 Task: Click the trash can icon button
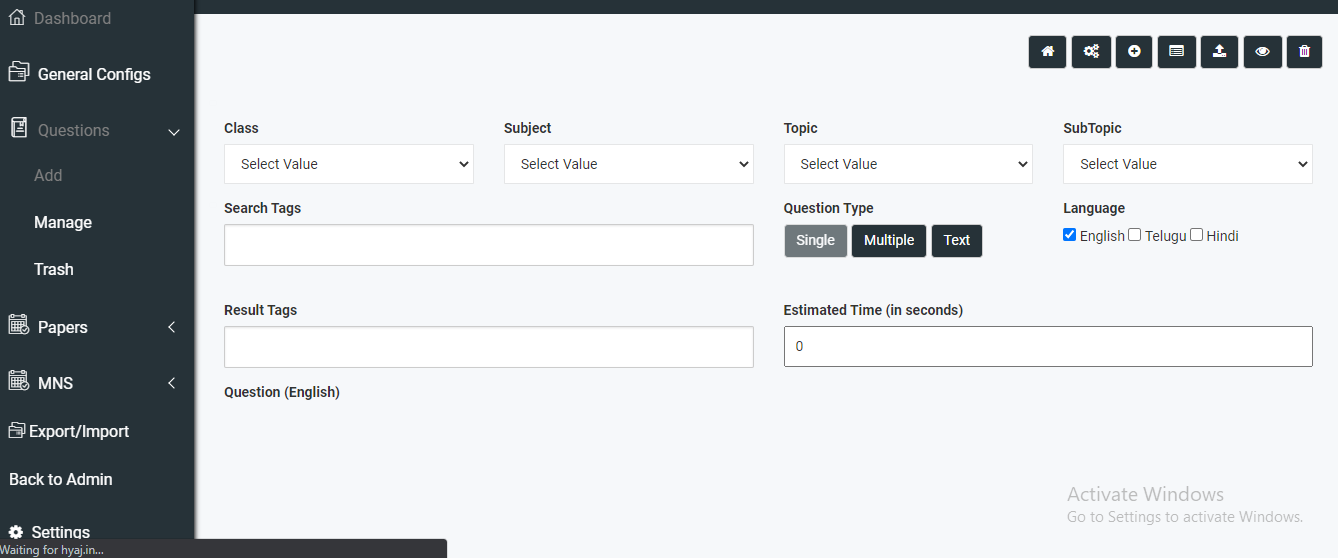[x=1304, y=52]
